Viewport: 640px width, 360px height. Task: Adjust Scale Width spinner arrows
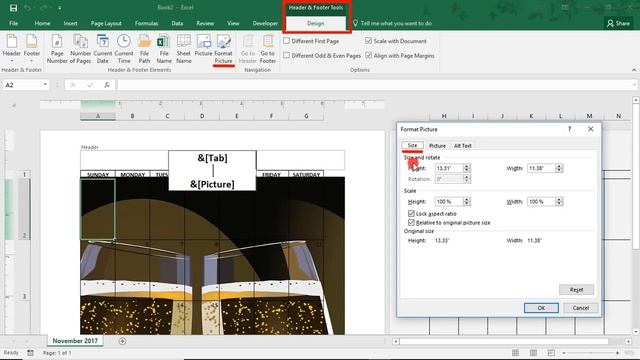click(x=559, y=202)
